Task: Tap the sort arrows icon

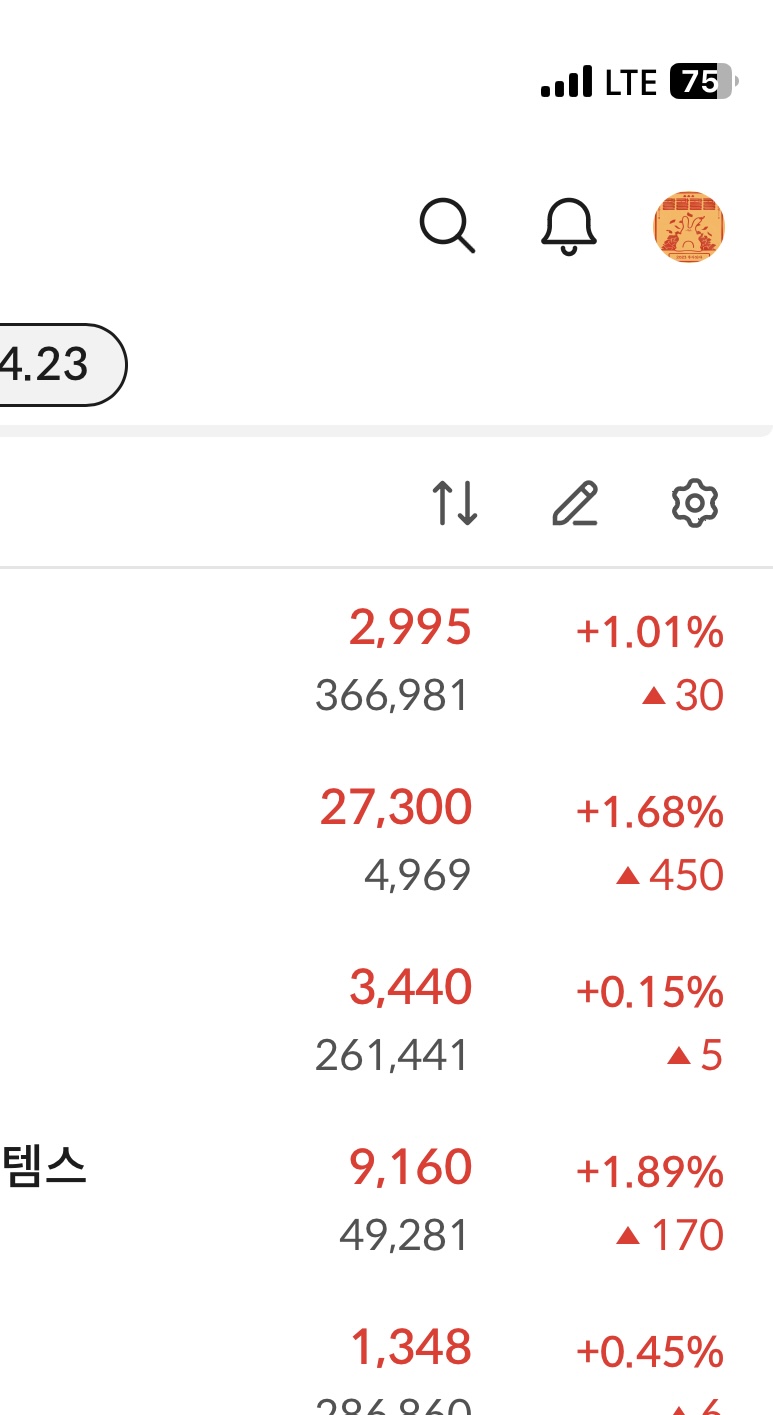Action: [x=455, y=504]
